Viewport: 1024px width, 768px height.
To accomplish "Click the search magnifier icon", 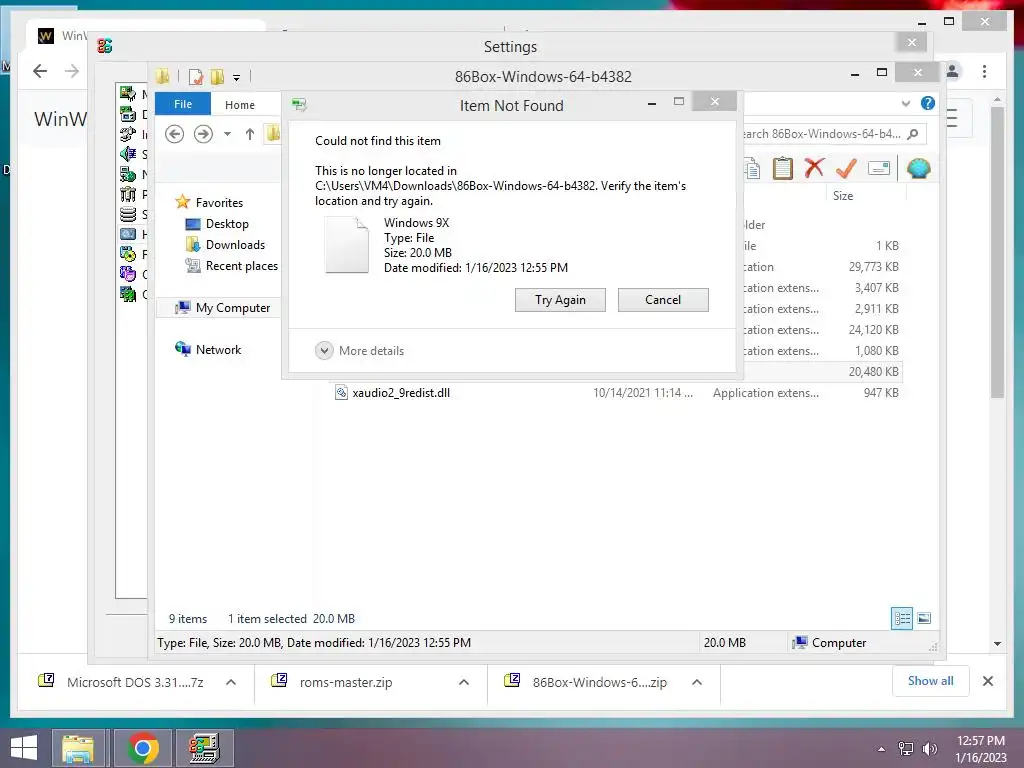I will [913, 134].
